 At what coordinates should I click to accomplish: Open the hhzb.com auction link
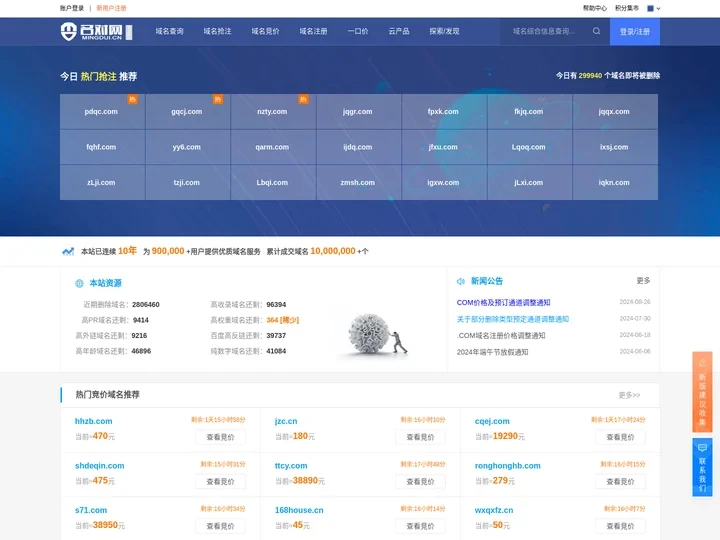94,421
